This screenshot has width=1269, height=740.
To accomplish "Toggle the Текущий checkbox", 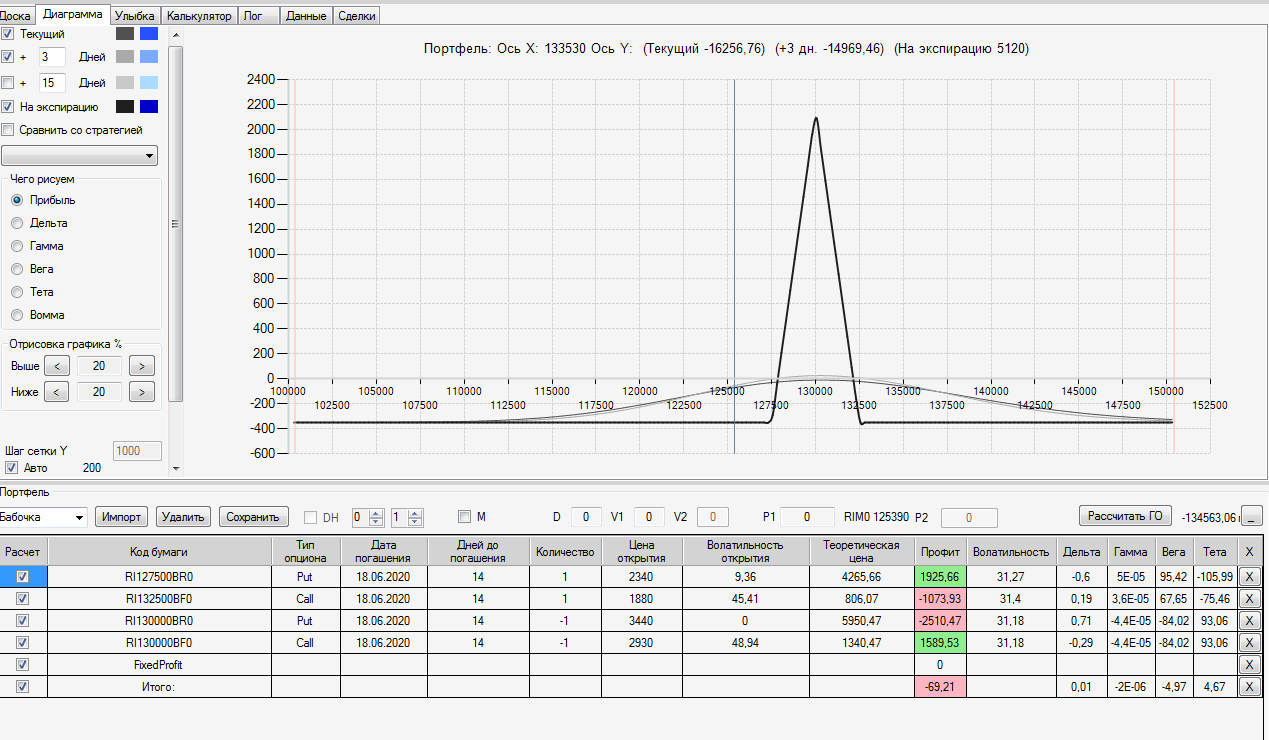I will pos(8,34).
